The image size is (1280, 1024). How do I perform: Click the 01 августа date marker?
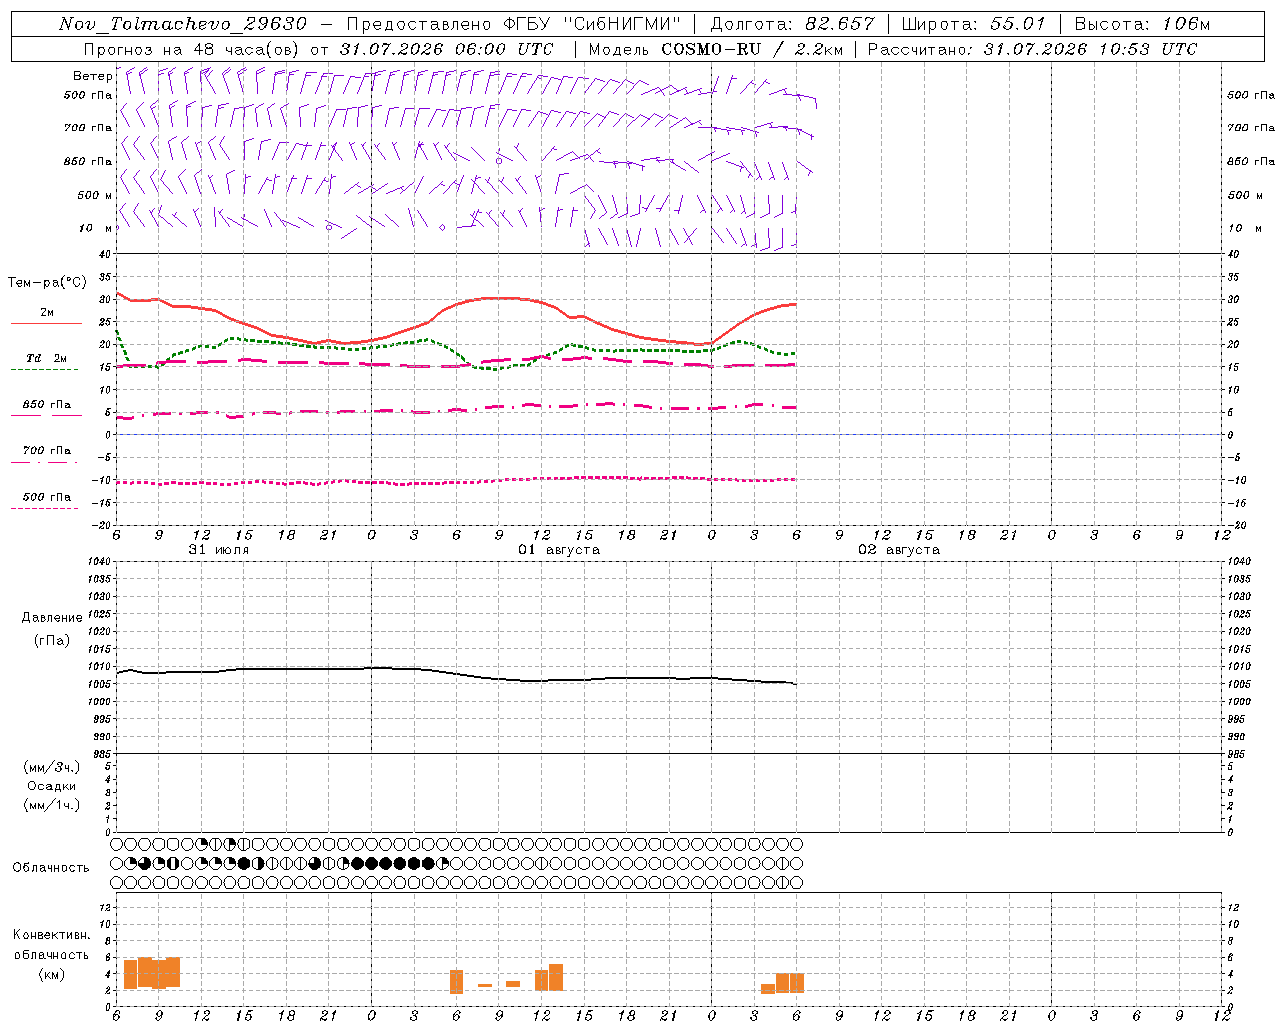559,550
